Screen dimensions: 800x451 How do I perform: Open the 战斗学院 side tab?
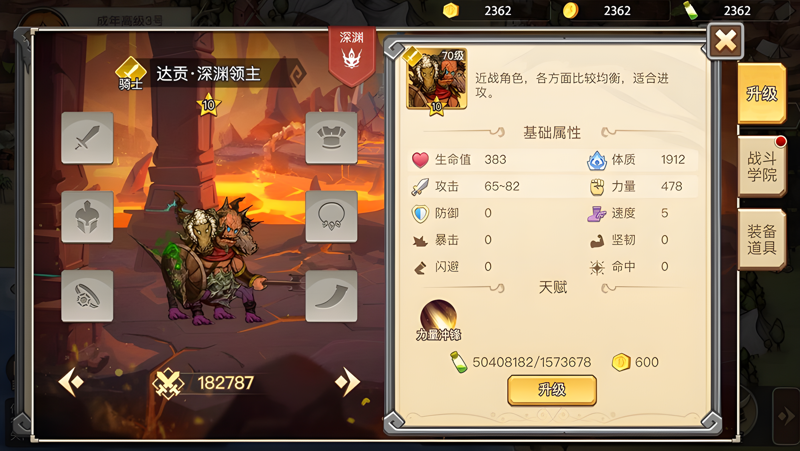tap(761, 166)
